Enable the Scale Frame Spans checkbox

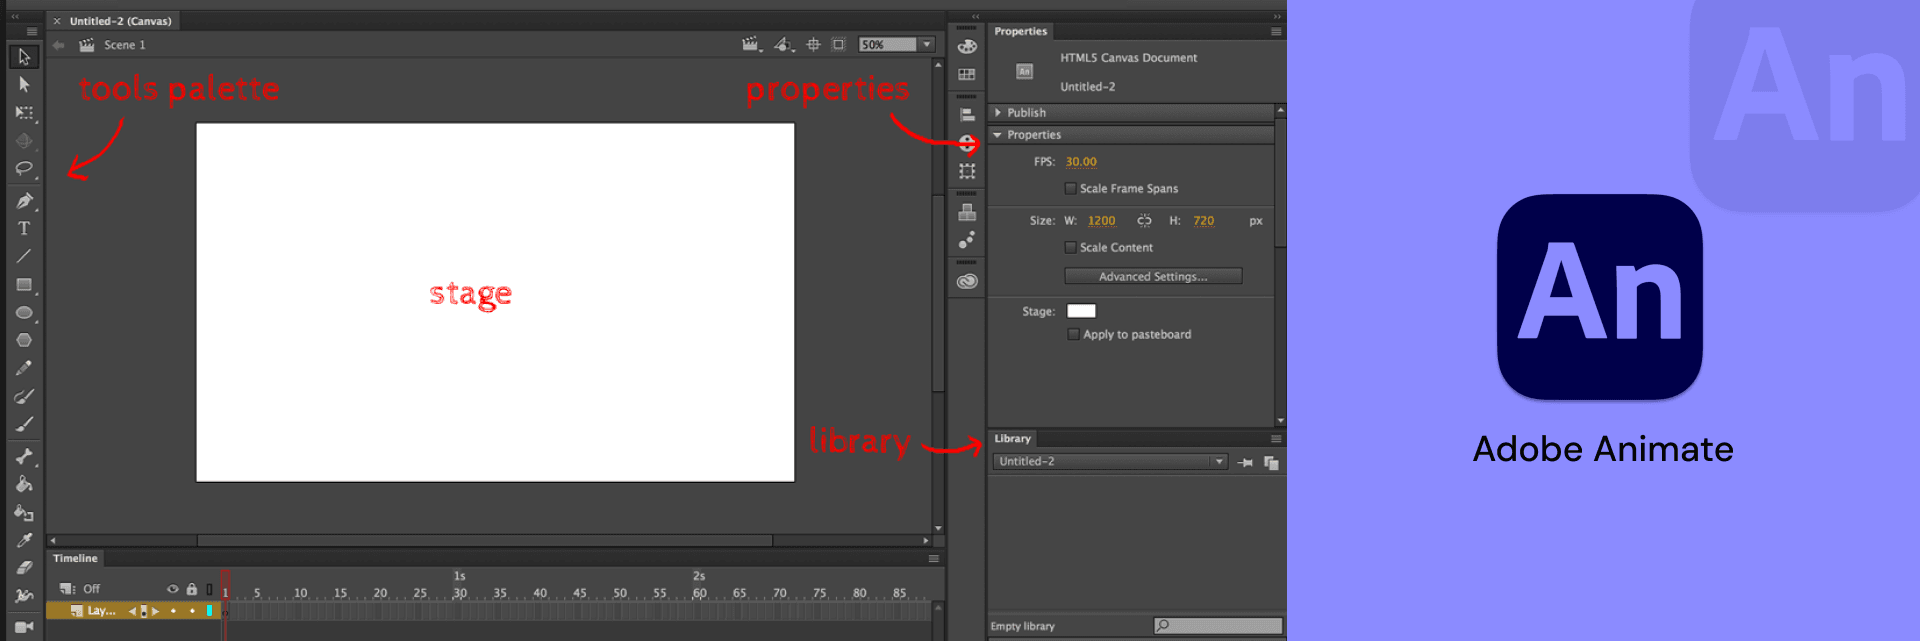(x=1071, y=189)
